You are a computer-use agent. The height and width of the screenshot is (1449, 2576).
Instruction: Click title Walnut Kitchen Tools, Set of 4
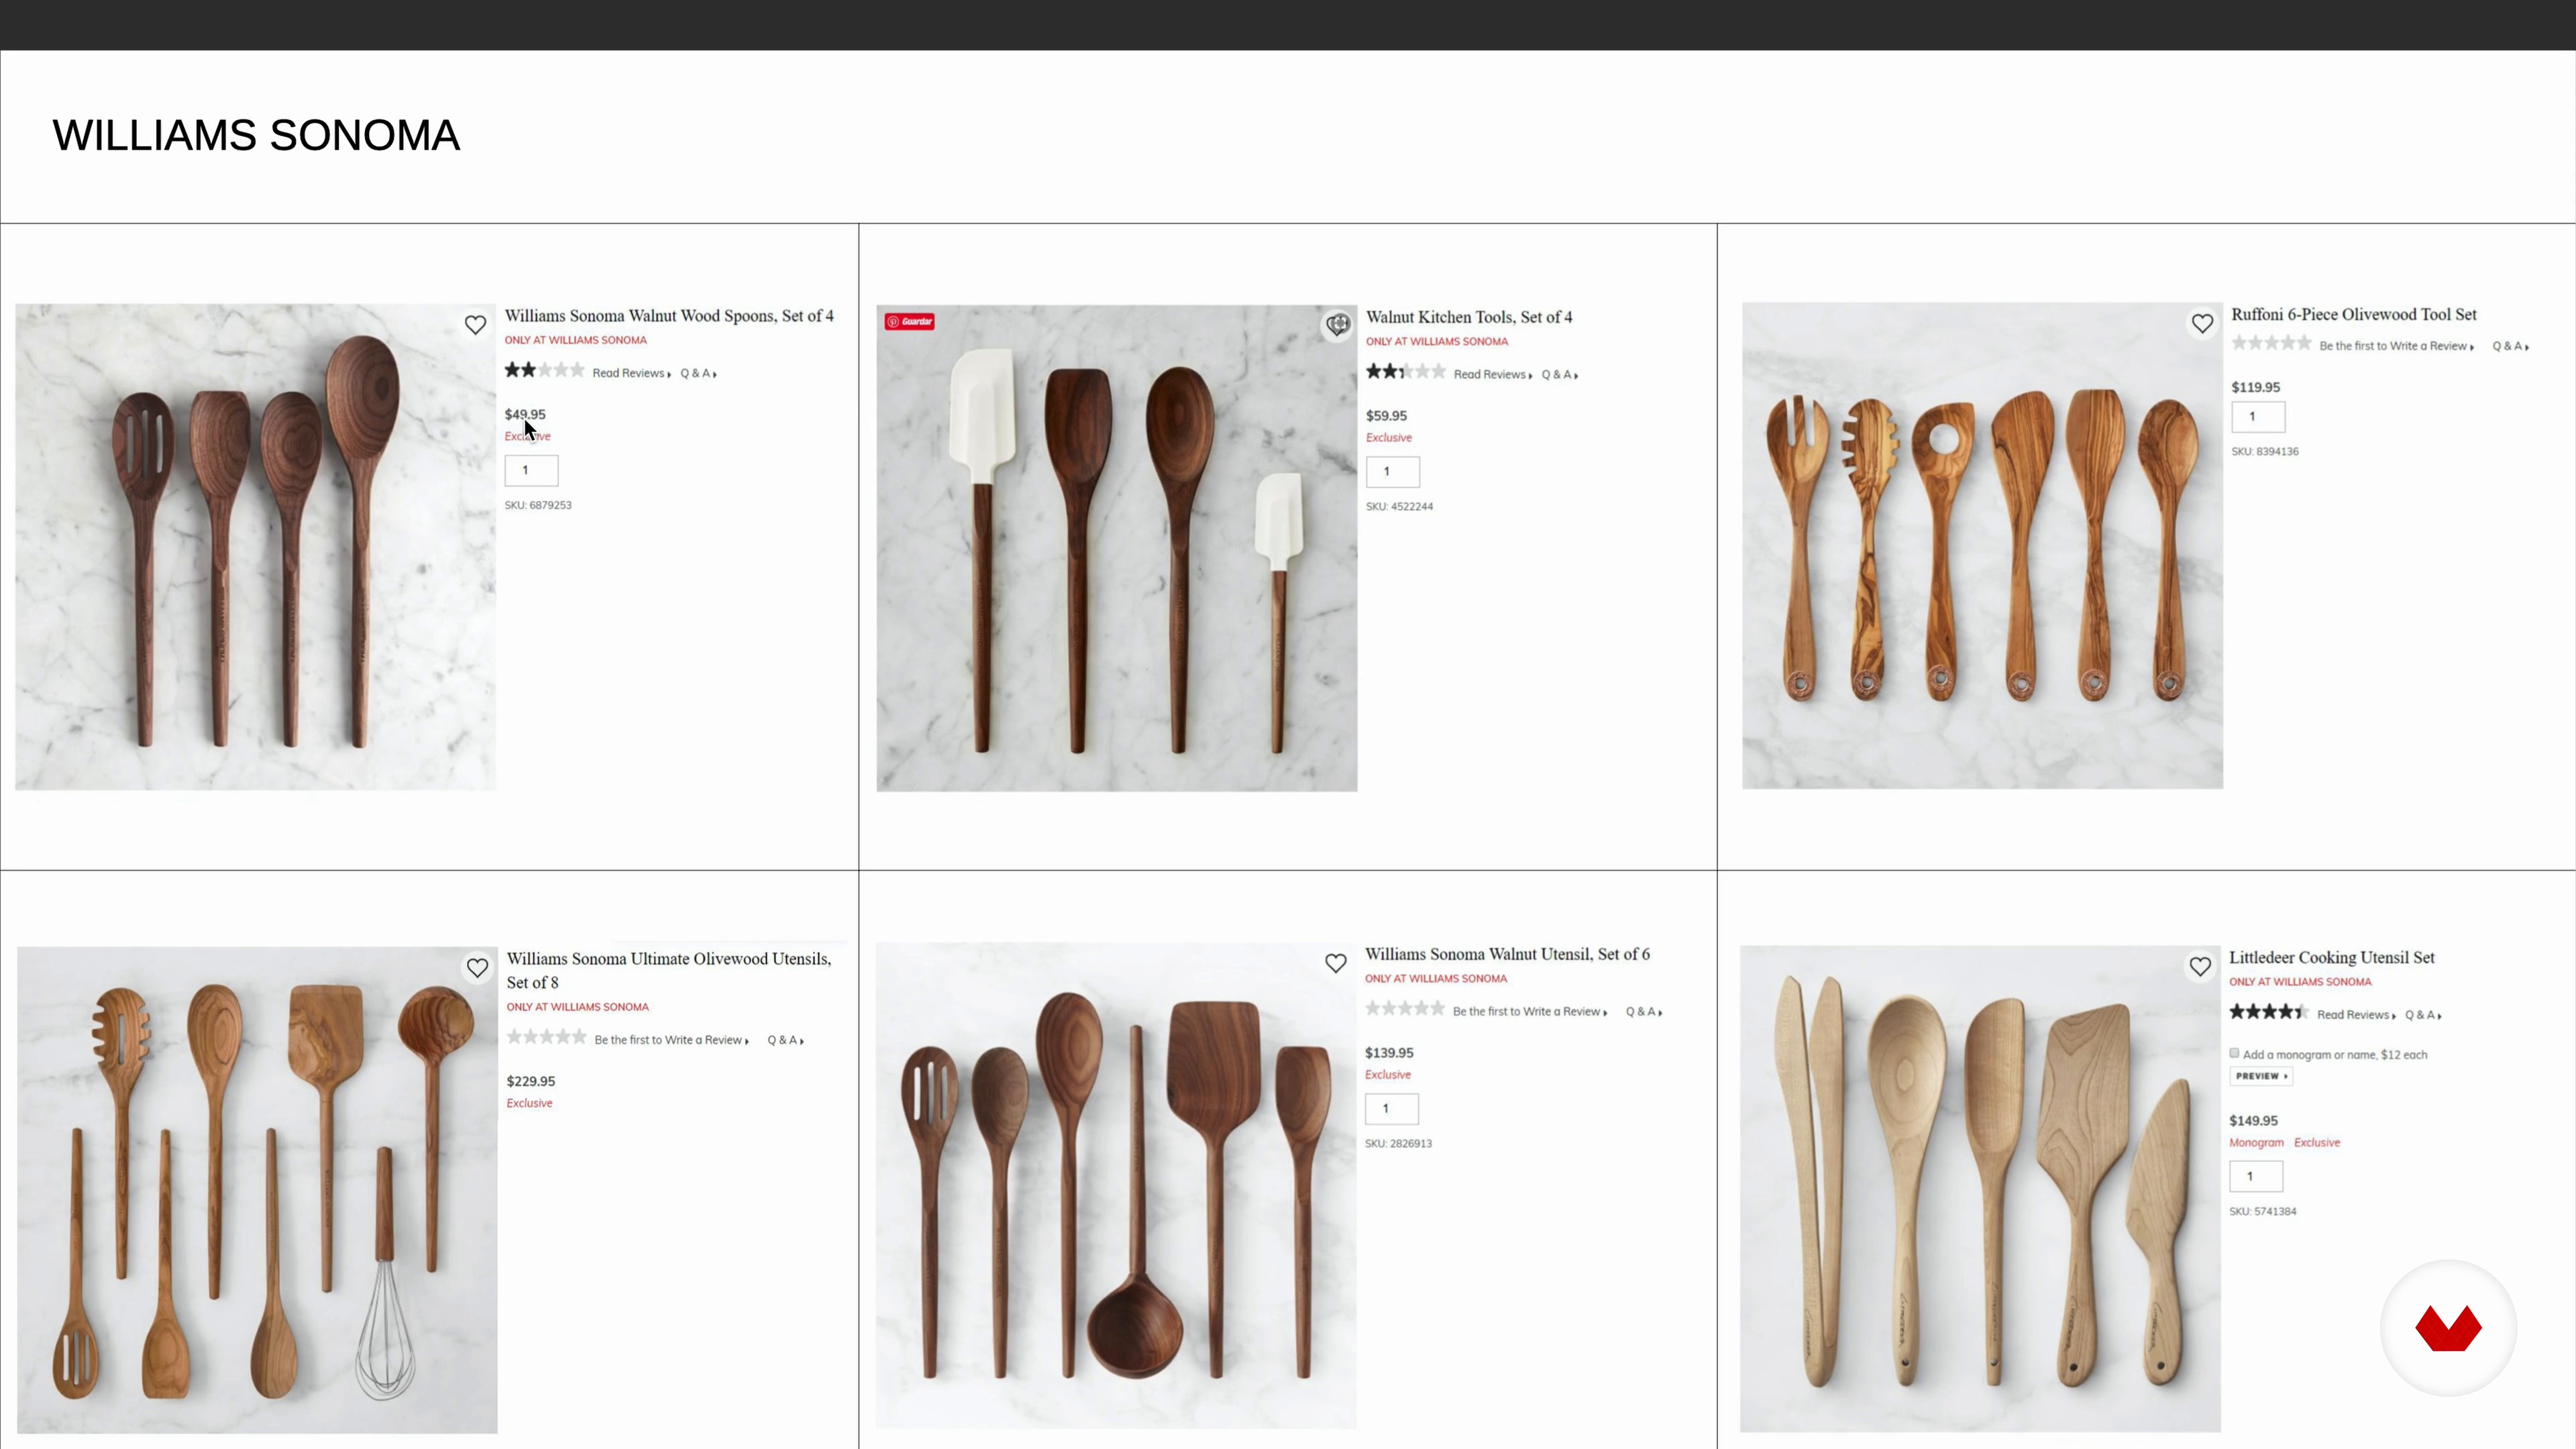(1469, 317)
